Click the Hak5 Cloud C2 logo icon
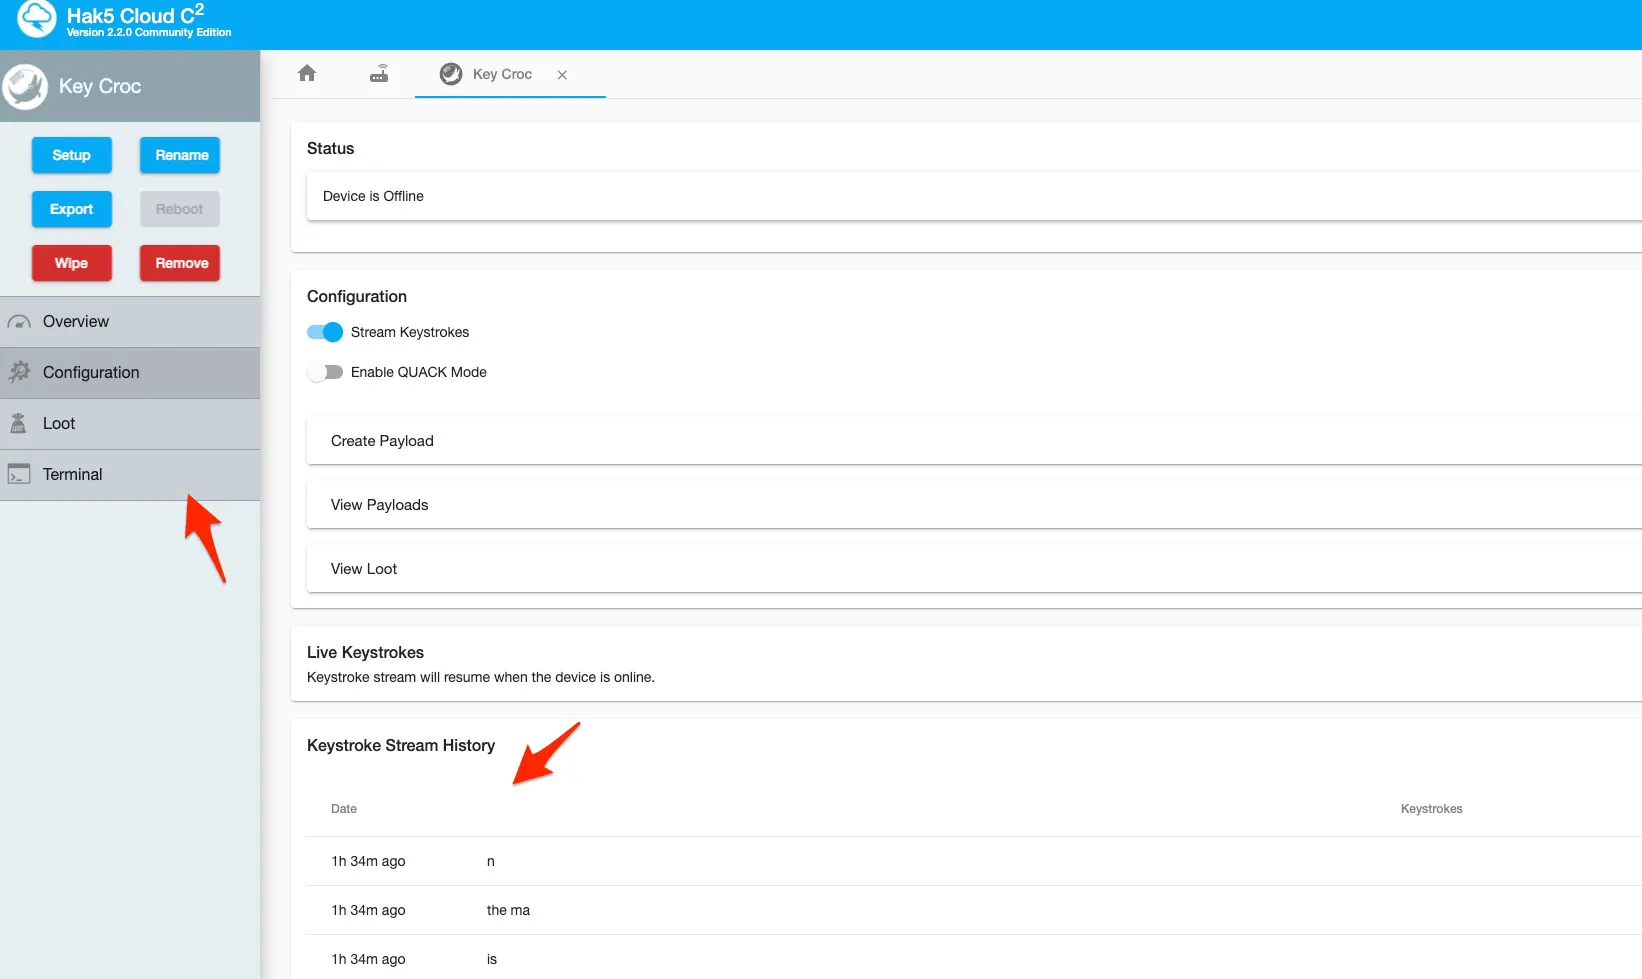1642x979 pixels. [x=37, y=18]
